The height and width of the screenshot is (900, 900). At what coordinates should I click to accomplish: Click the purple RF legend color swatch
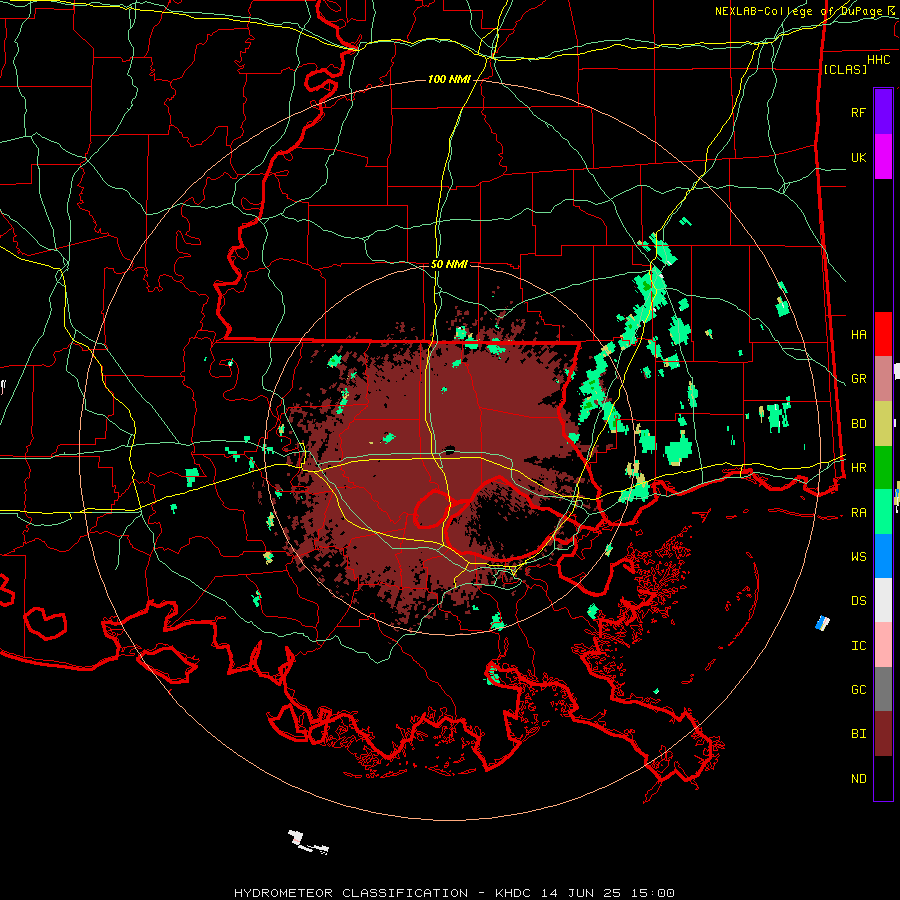coord(883,112)
